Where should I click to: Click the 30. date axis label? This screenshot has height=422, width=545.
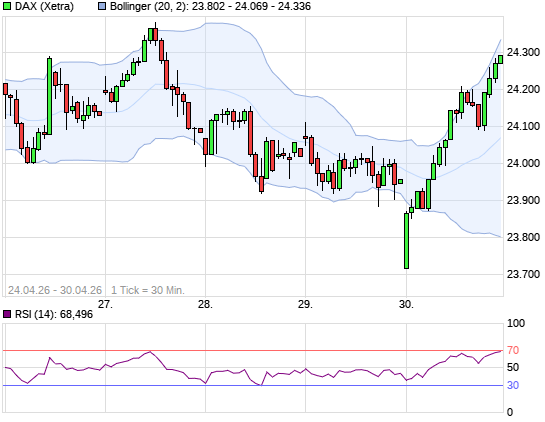click(x=406, y=304)
